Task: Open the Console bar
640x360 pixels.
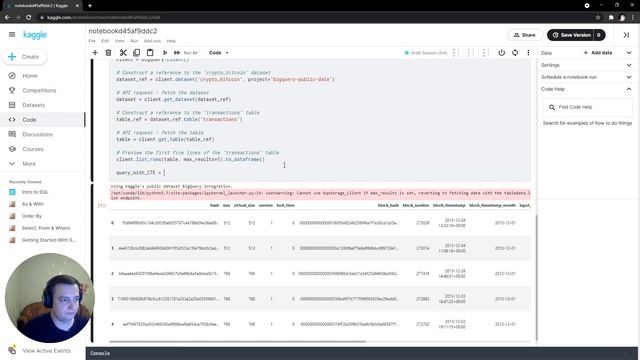Action: pyautogui.click(x=362, y=353)
